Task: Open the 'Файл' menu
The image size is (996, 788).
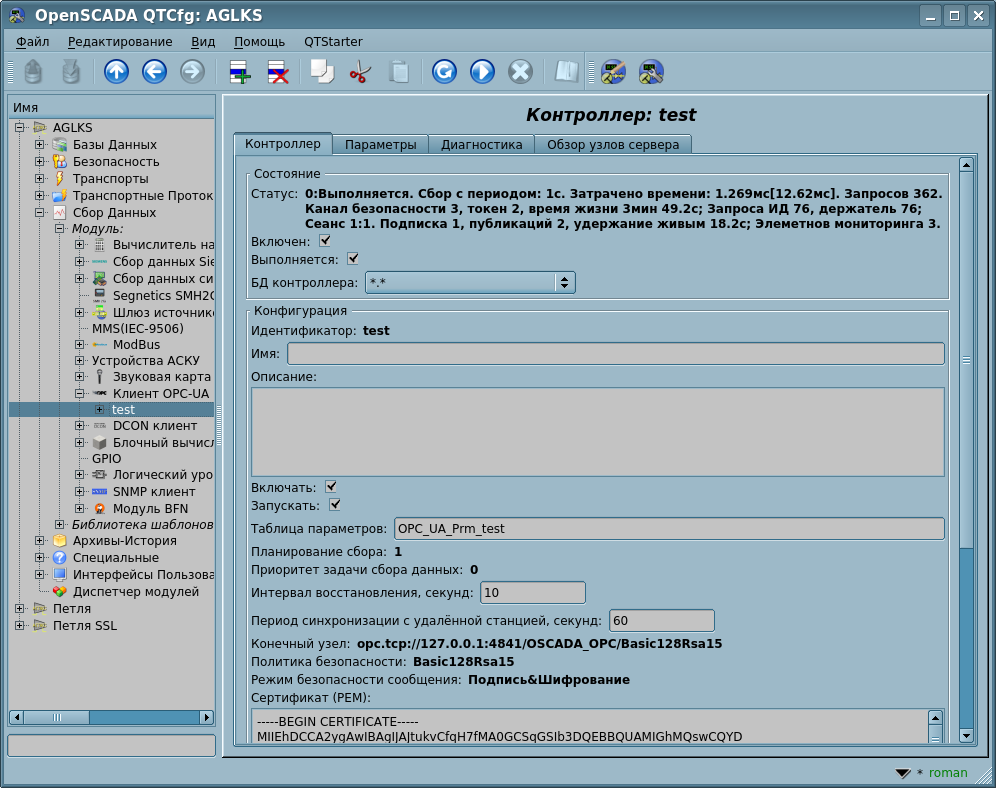Action: click(x=32, y=42)
